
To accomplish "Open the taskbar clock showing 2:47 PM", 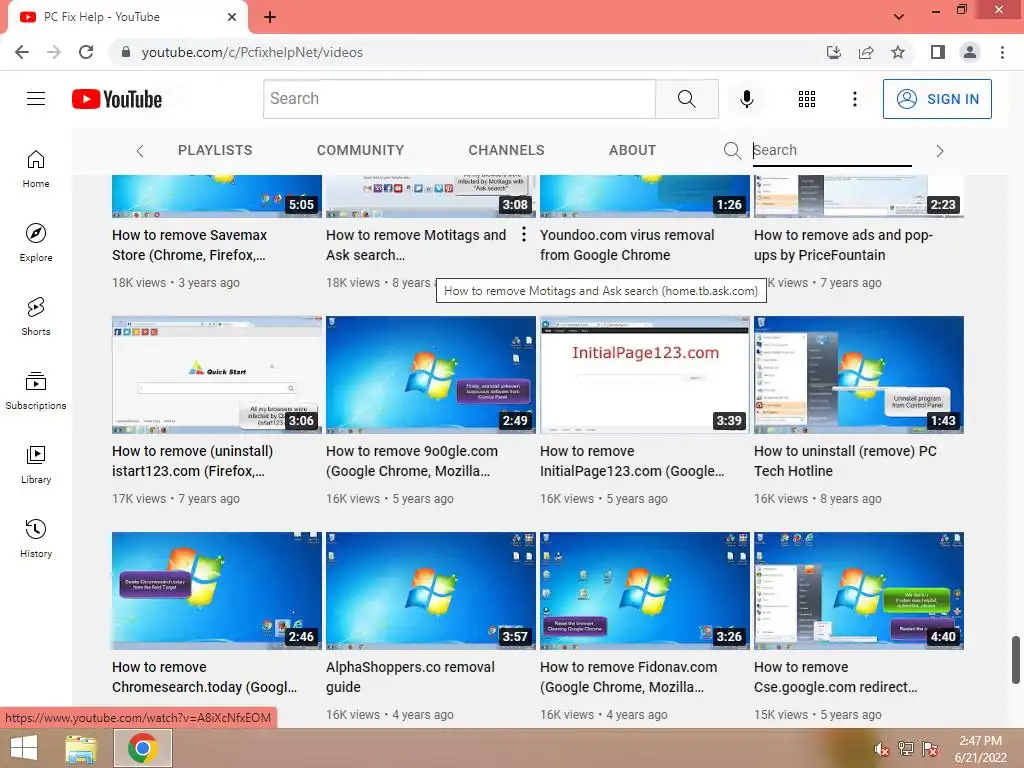I will [x=980, y=749].
